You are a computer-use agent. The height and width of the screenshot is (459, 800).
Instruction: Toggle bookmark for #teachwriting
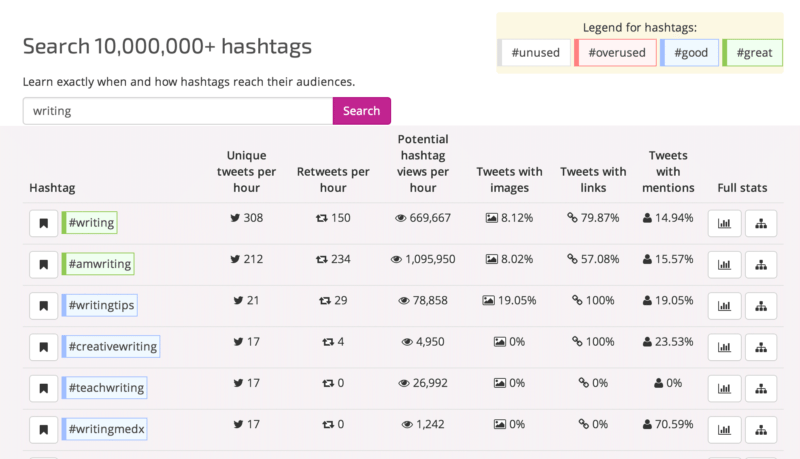pyautogui.click(x=43, y=388)
